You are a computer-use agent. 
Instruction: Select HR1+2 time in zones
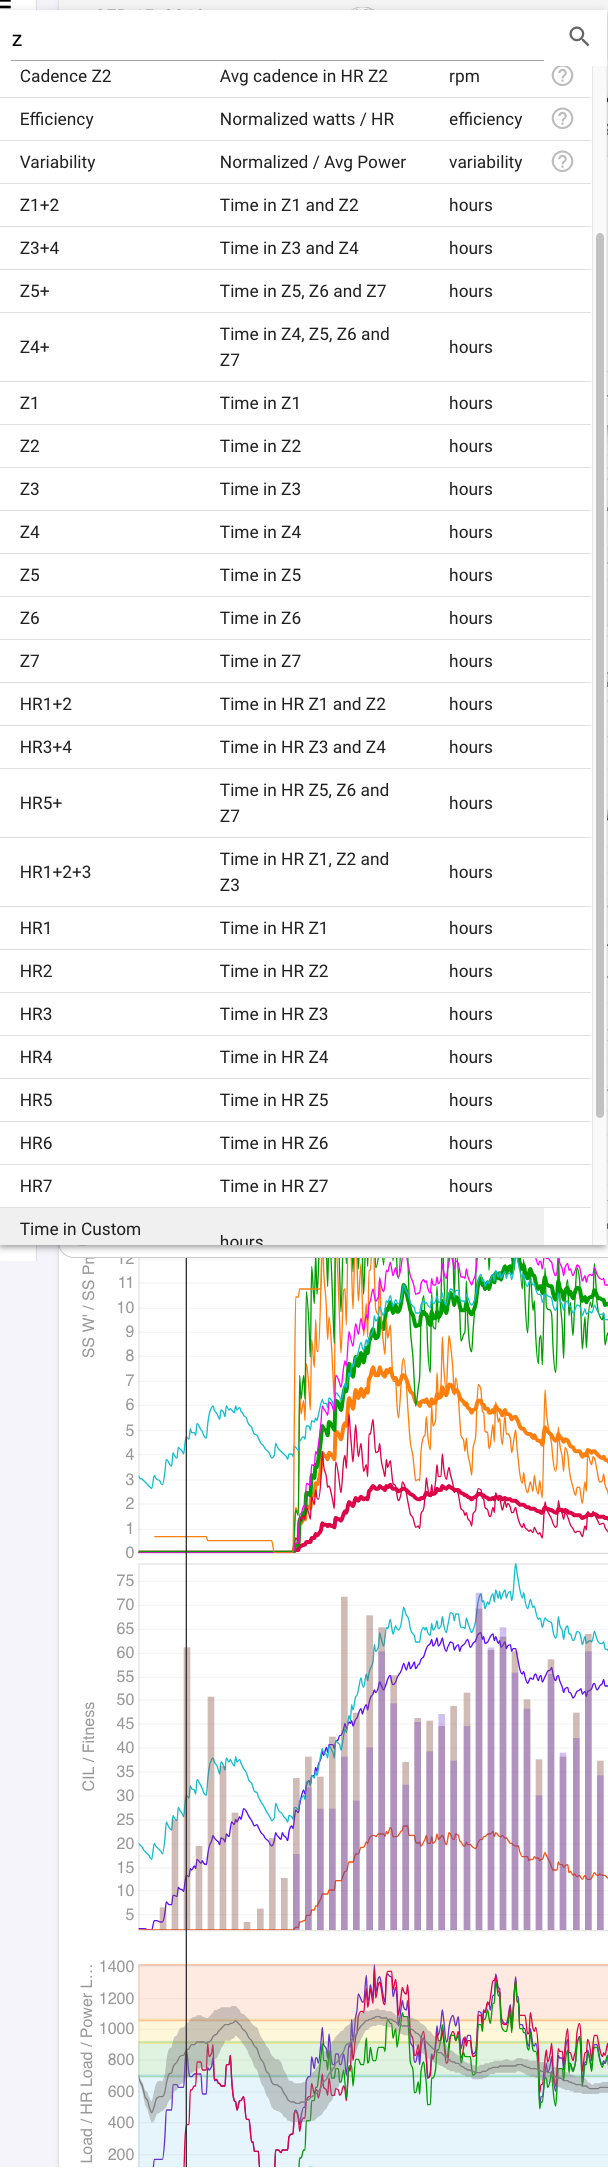pos(295,704)
